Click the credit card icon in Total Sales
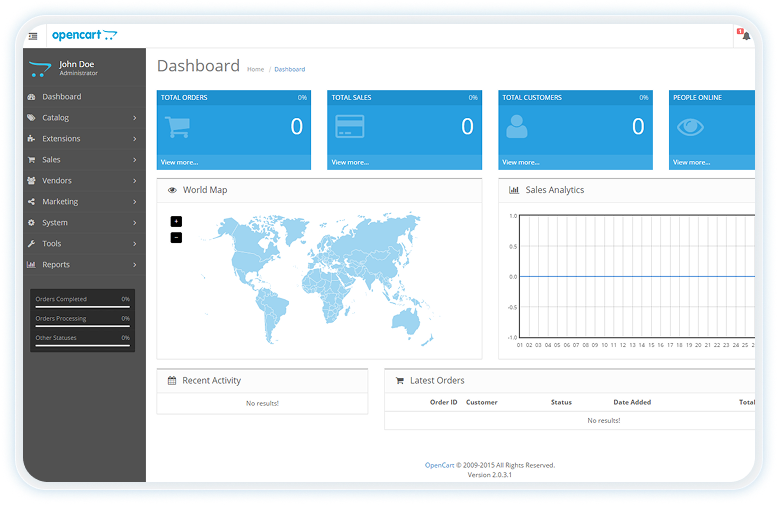Screen dimensions: 778x505 (x=349, y=127)
